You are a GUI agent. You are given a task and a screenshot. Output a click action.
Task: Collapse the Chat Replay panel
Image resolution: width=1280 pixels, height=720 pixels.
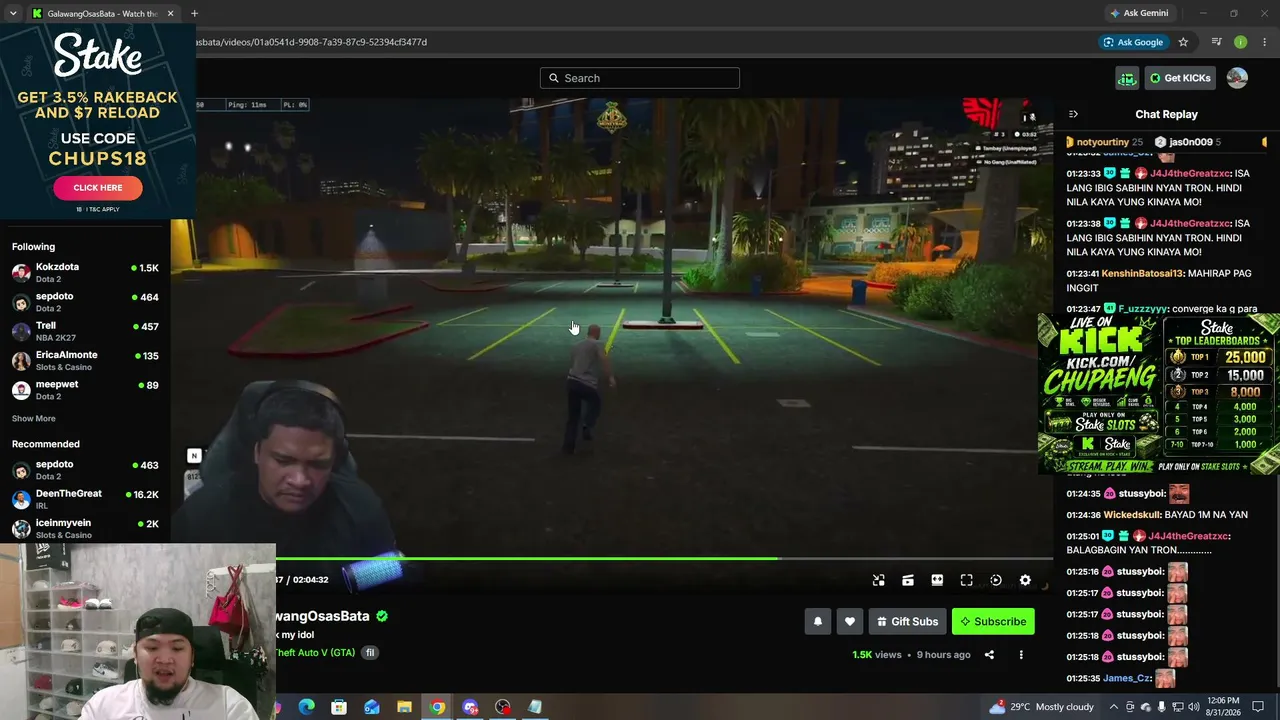tap(1073, 114)
